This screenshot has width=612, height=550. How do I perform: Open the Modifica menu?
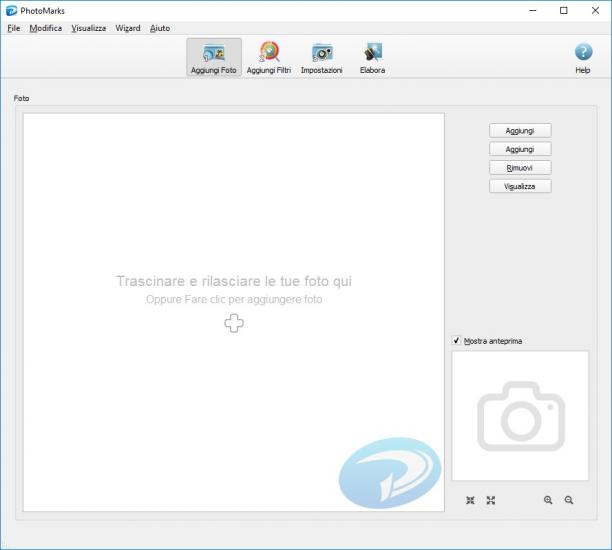(x=46, y=28)
